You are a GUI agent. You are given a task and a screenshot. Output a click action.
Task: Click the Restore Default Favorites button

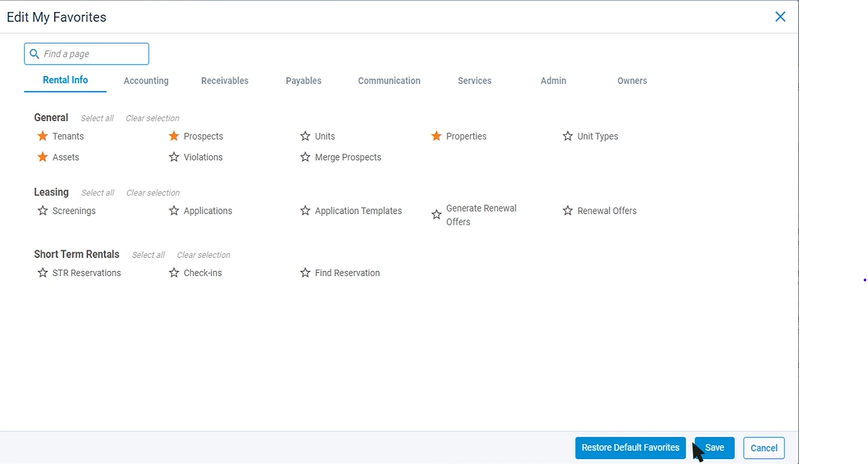click(x=631, y=448)
